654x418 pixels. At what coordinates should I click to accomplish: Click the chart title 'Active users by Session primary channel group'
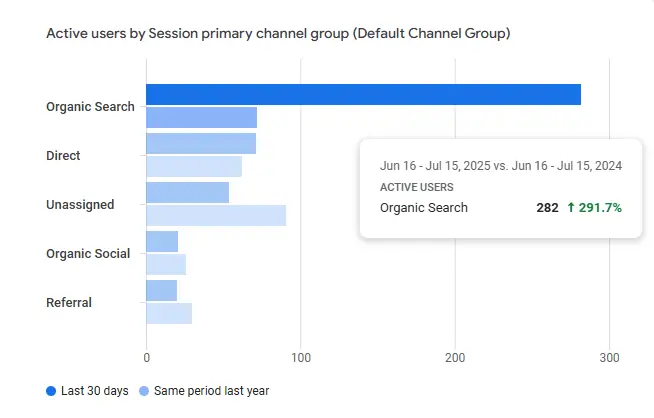(x=278, y=34)
